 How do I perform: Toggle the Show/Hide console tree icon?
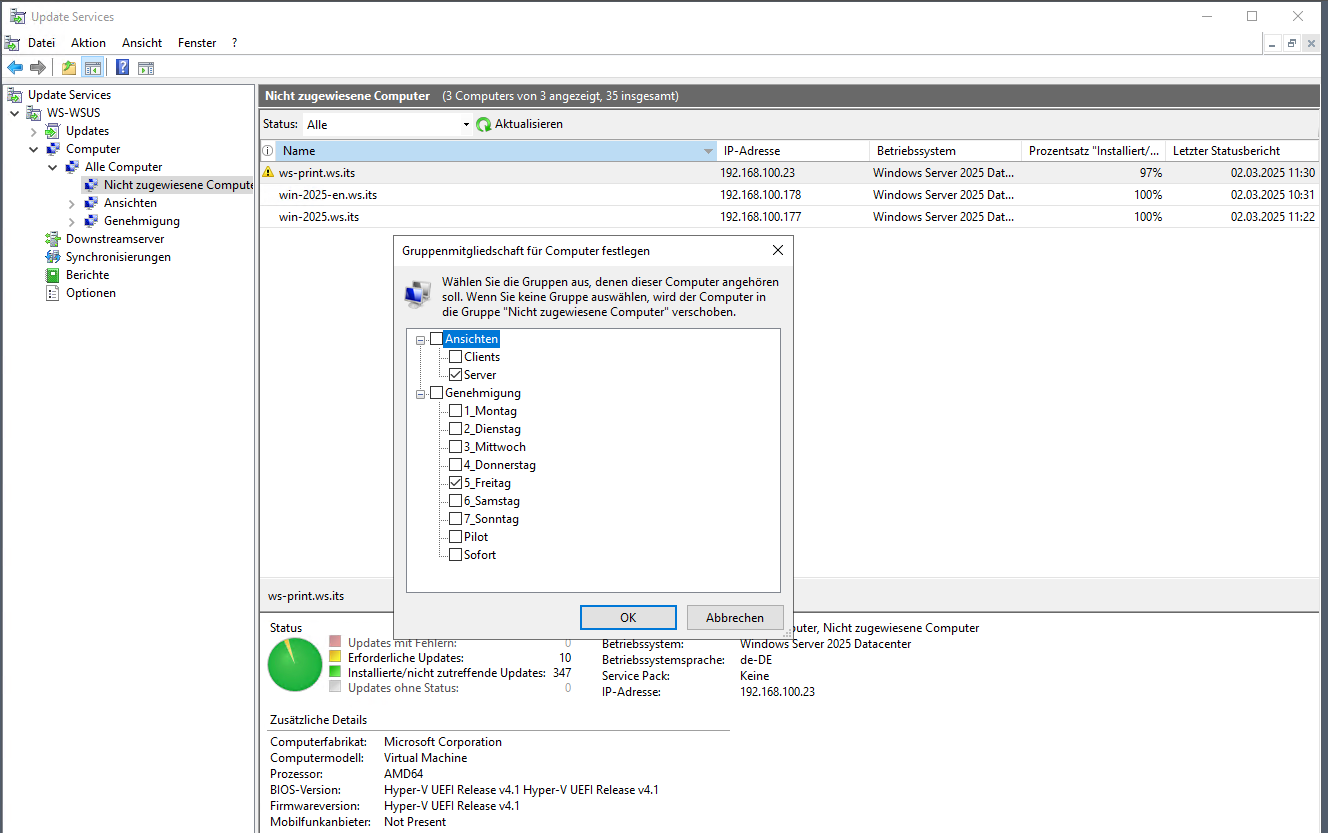[x=92, y=68]
